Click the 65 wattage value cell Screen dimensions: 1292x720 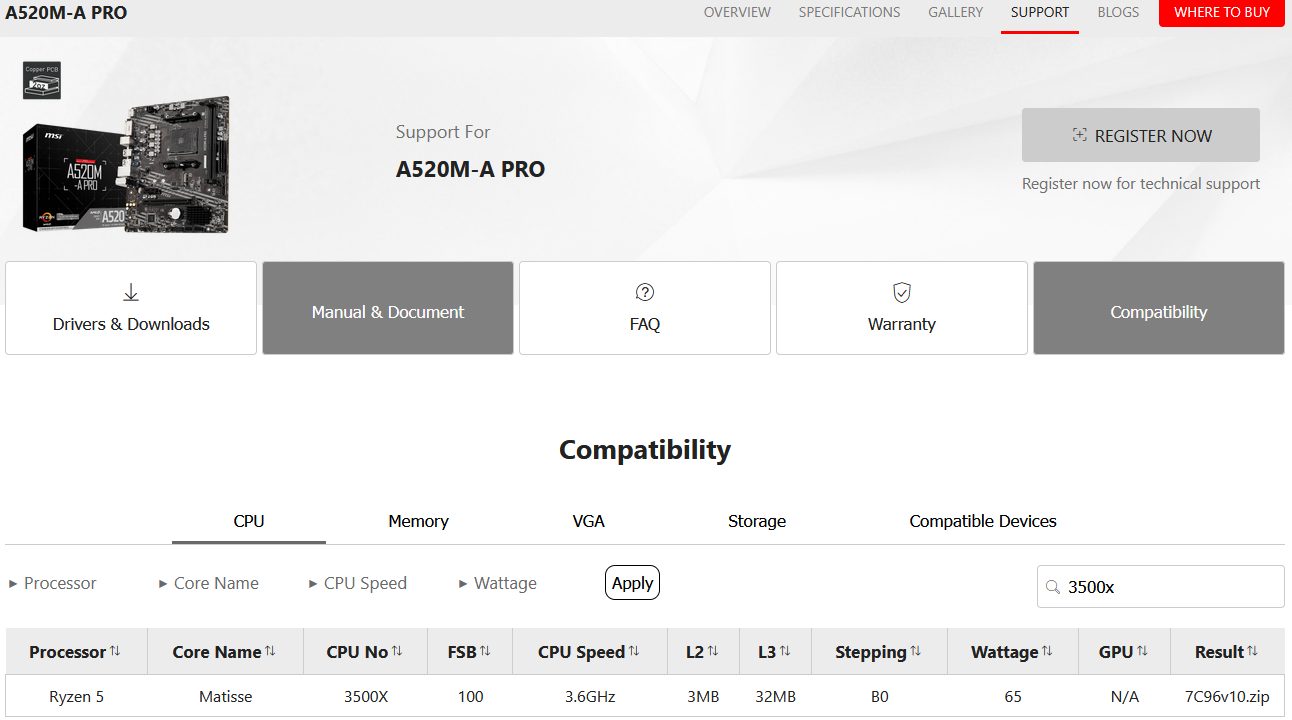point(1012,696)
